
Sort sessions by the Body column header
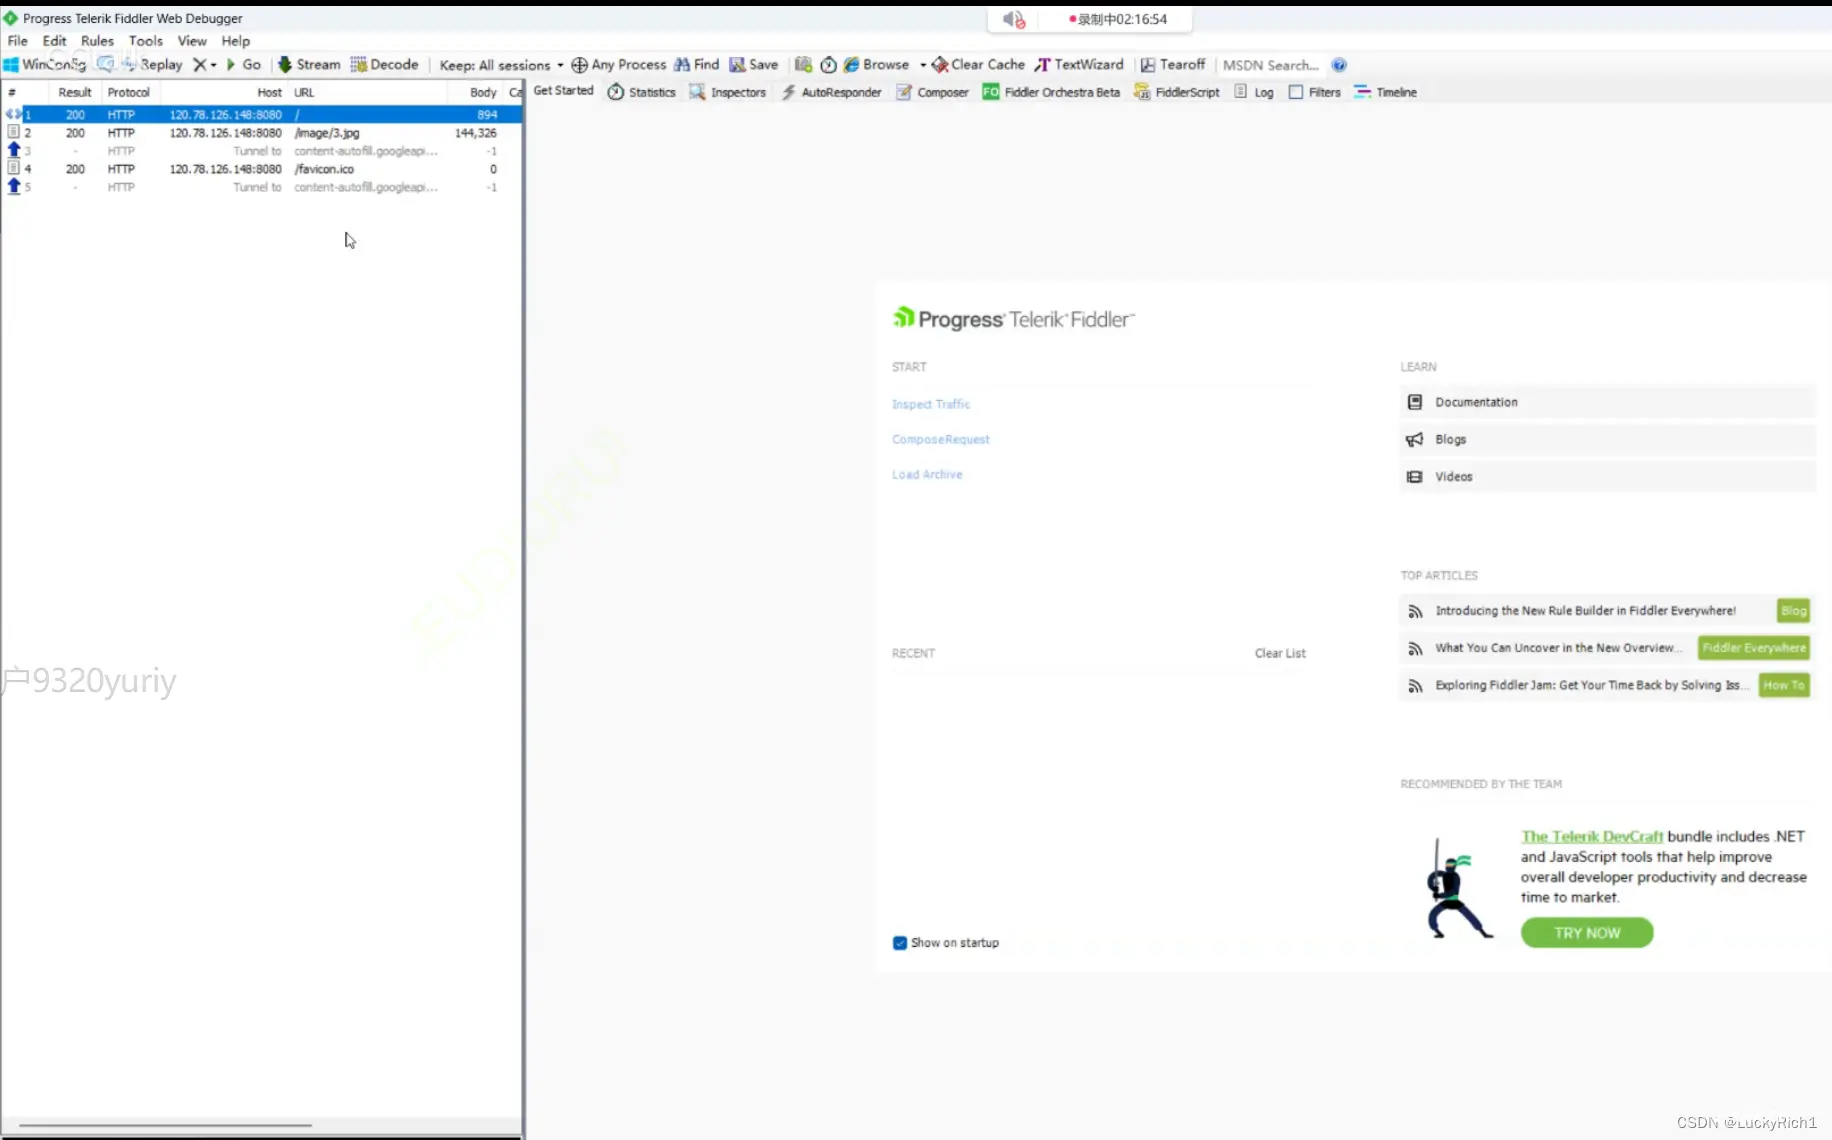[474, 92]
